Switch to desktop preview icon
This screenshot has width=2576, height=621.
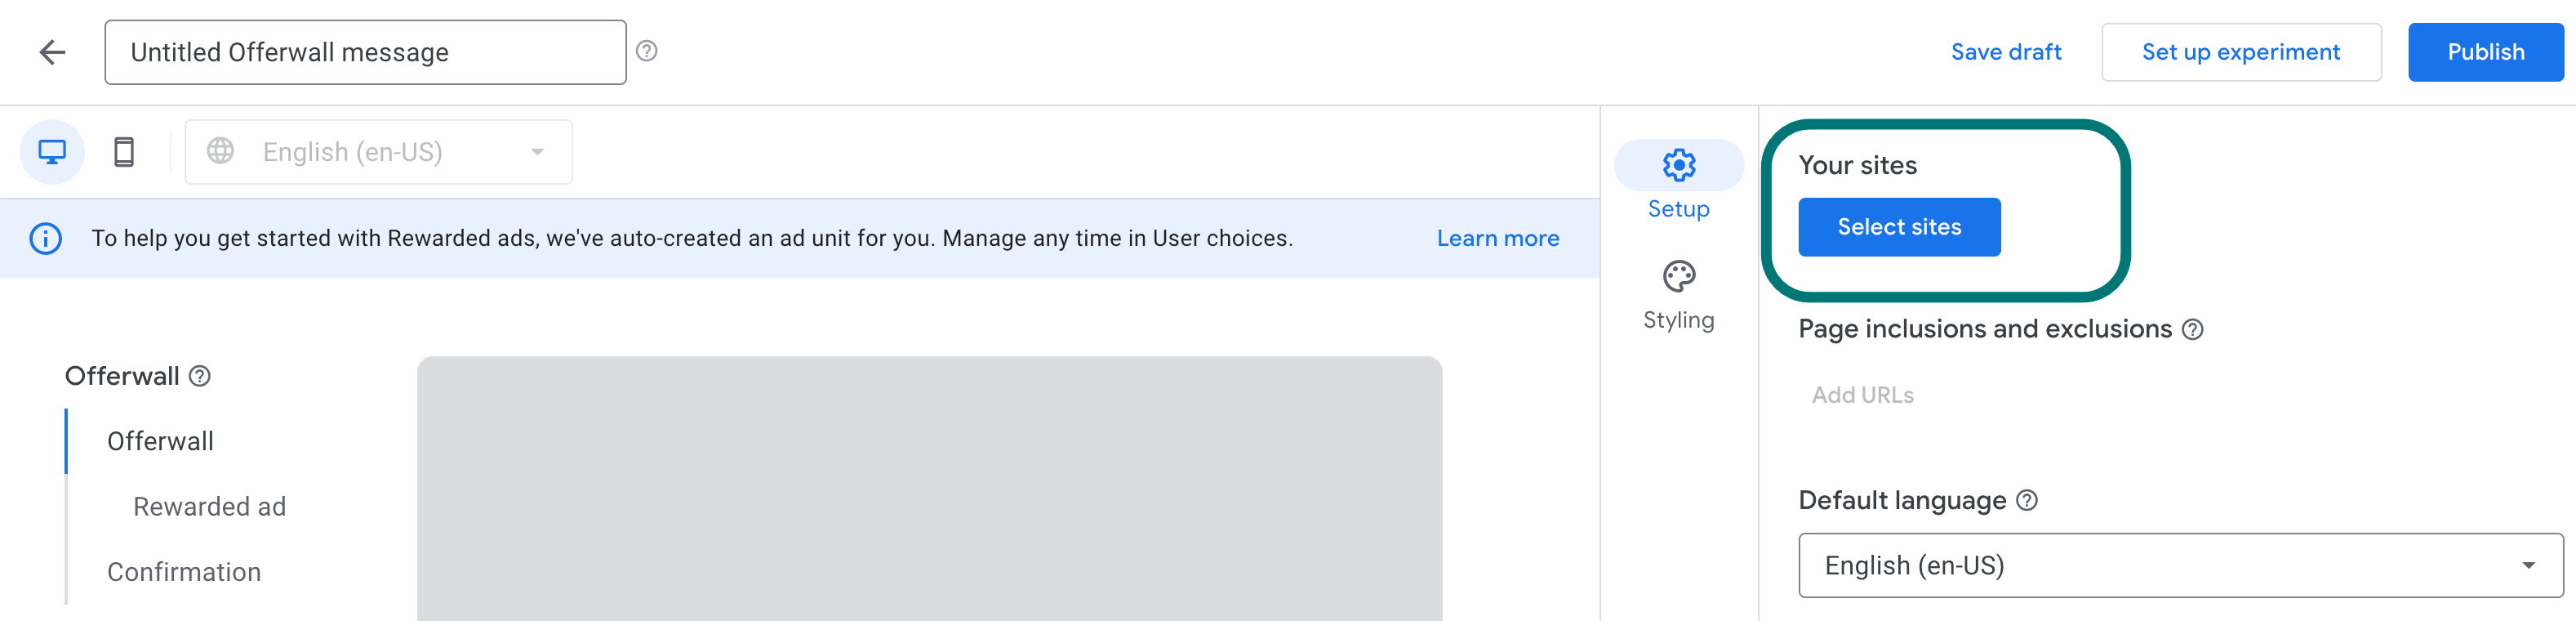[x=52, y=151]
